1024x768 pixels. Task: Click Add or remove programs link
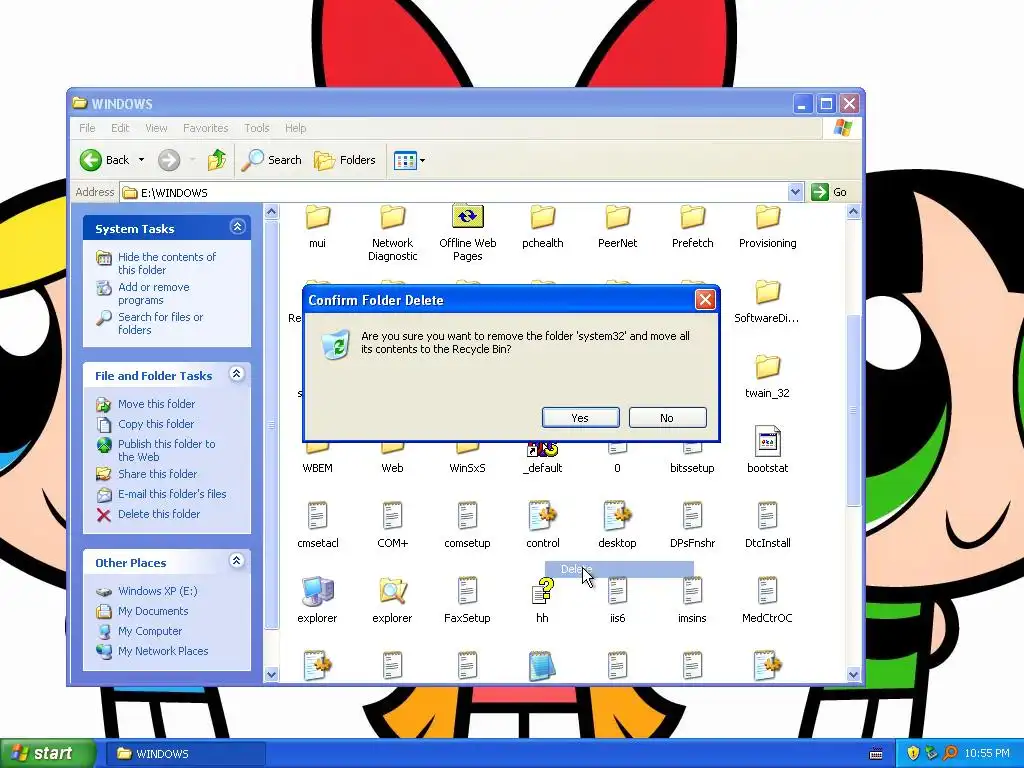(153, 293)
